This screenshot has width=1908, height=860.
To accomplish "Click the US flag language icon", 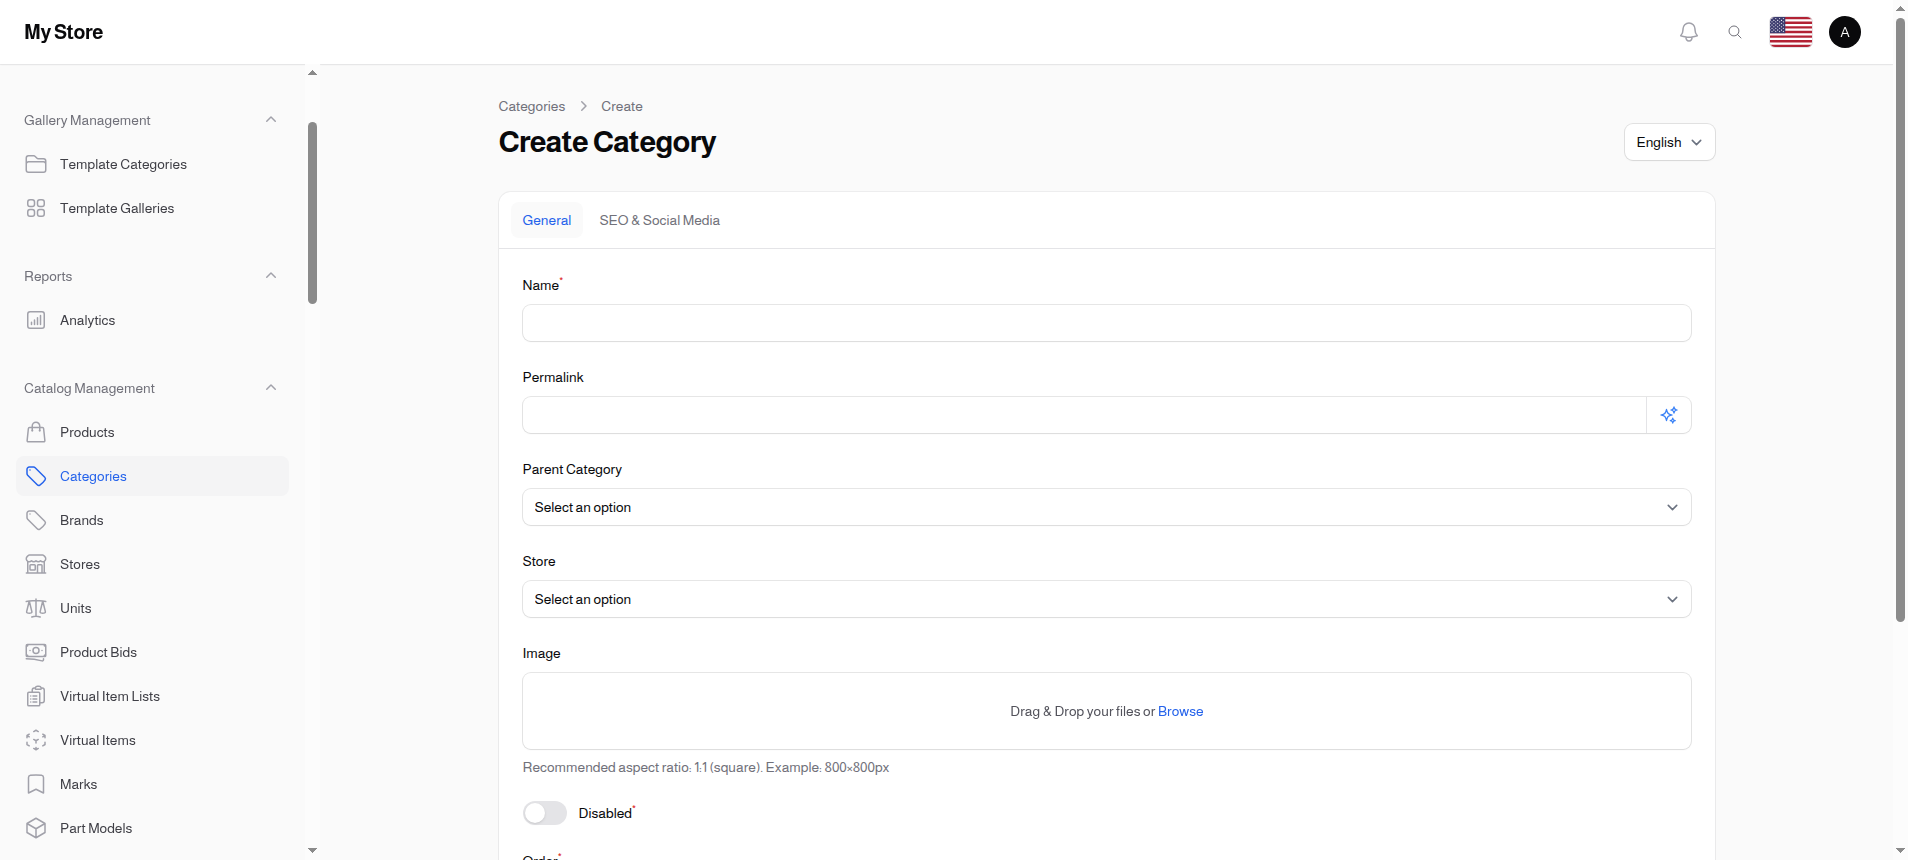I will [1791, 32].
